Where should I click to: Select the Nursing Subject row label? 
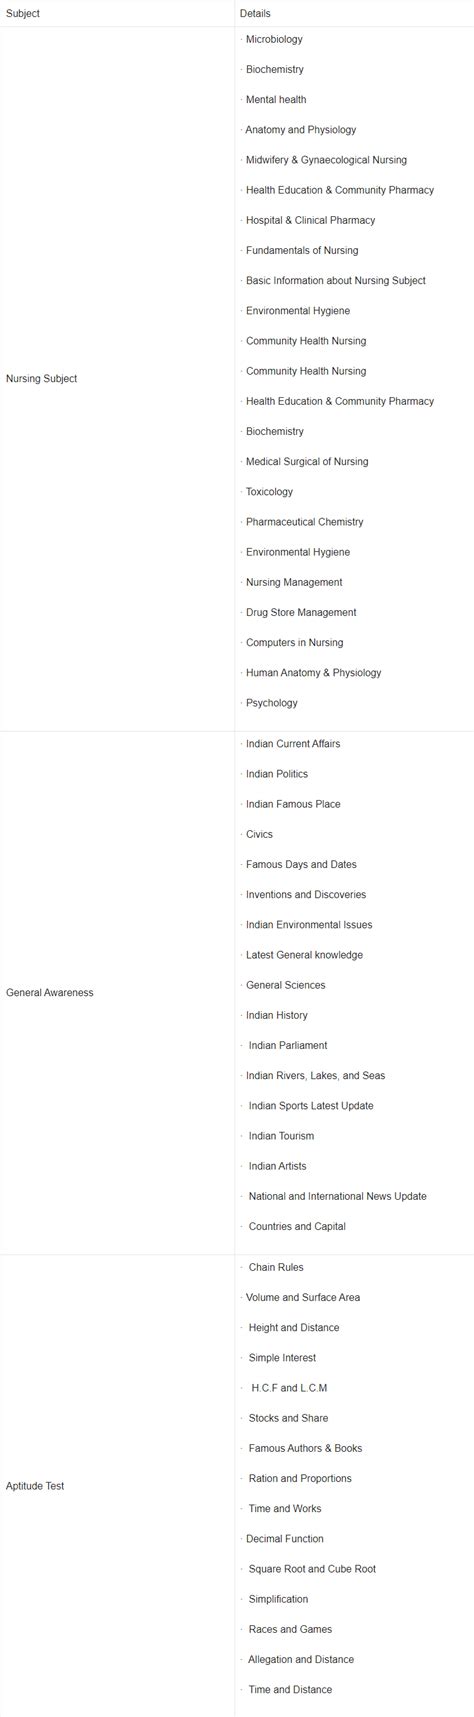[x=41, y=379]
